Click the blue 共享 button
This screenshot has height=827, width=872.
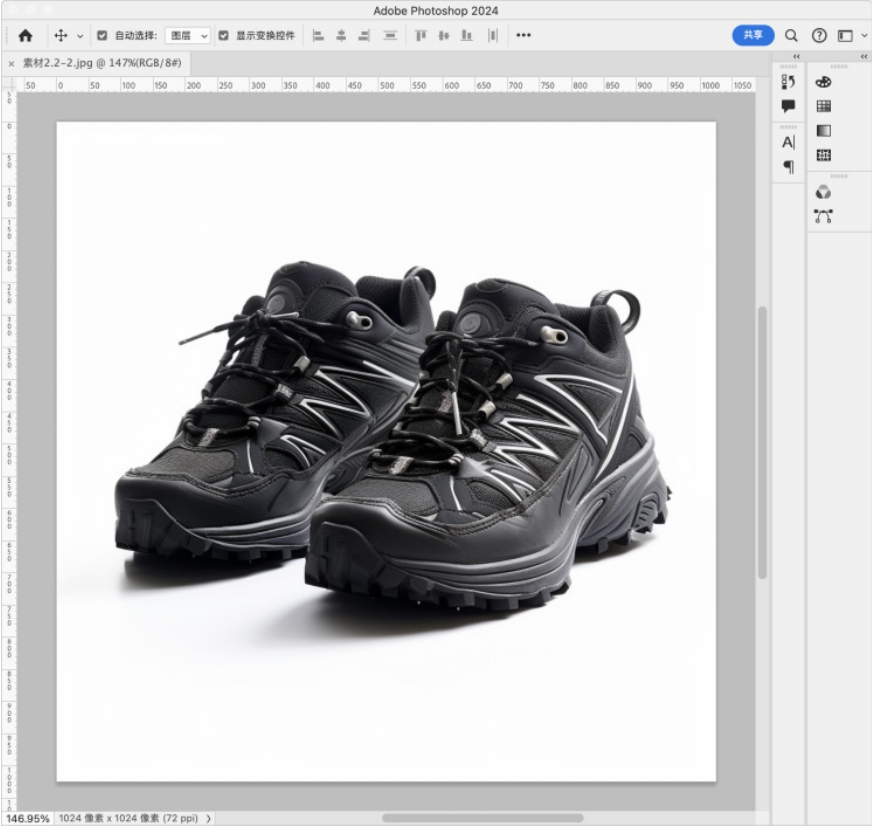(x=753, y=35)
